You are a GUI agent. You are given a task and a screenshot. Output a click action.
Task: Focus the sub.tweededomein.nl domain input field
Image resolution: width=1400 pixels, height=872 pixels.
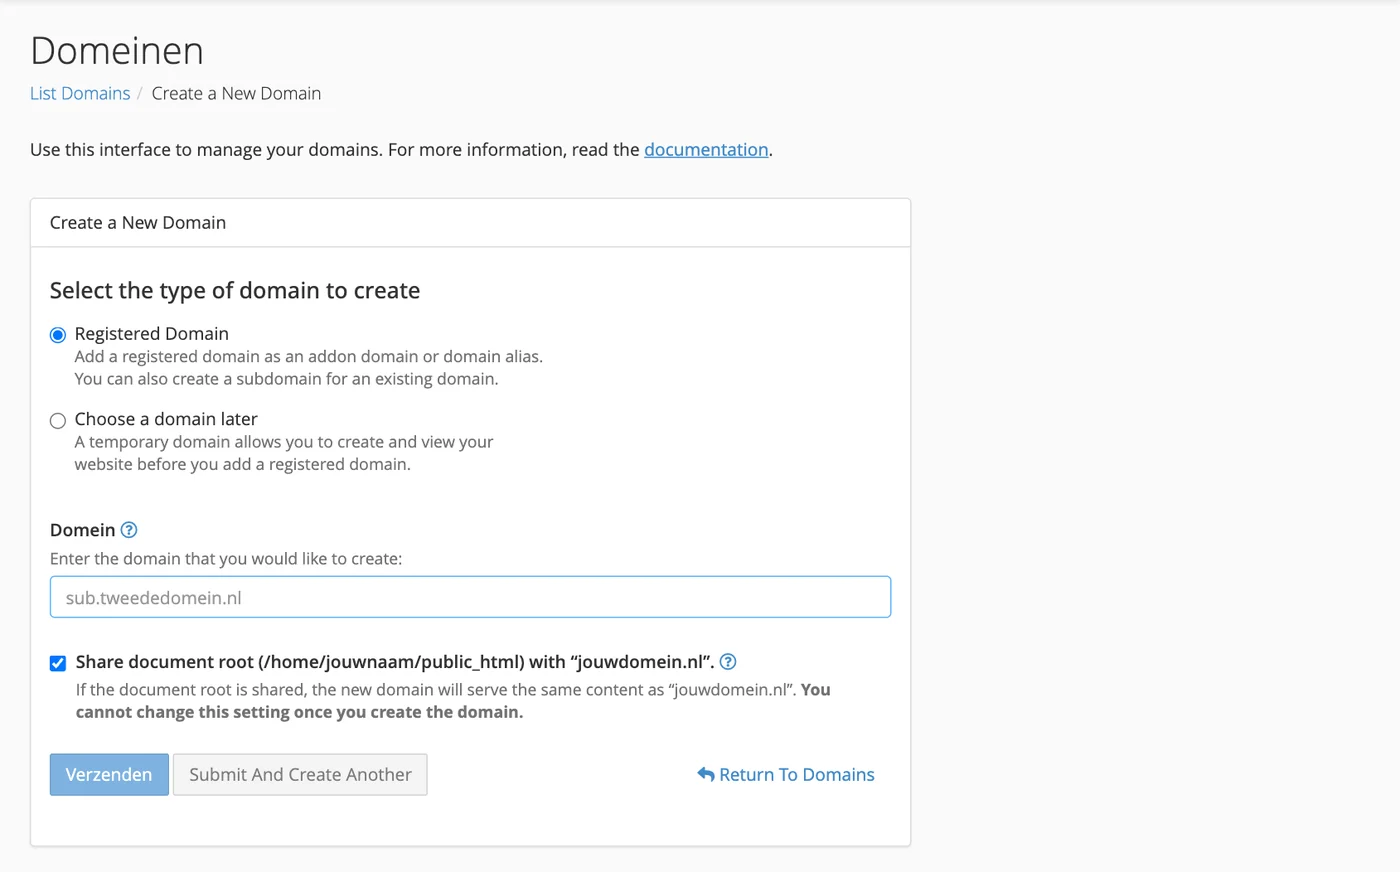[x=470, y=597]
